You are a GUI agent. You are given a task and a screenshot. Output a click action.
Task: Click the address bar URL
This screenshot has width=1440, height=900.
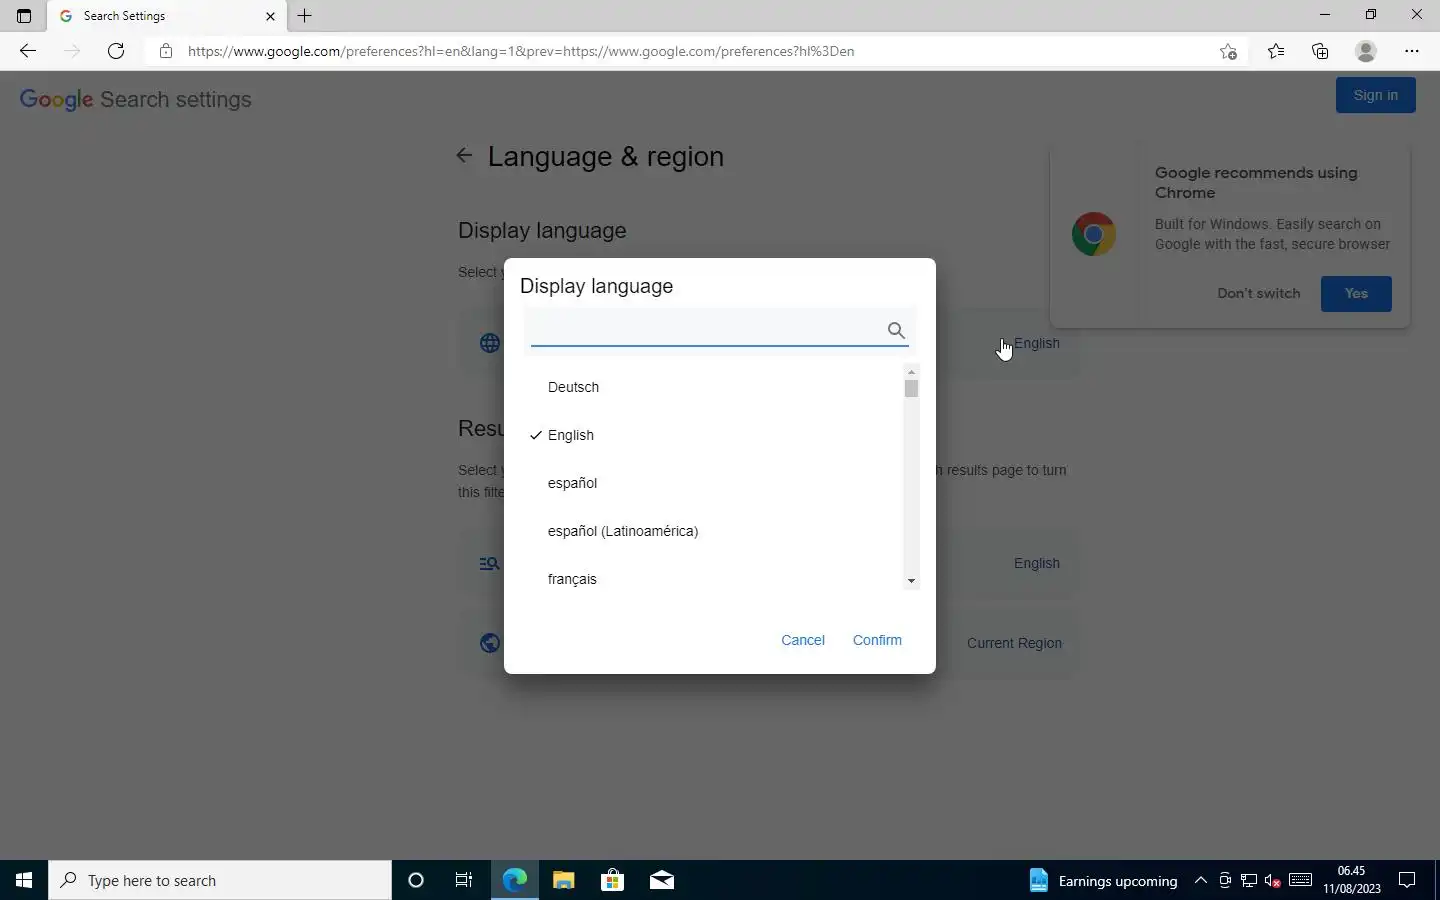point(521,51)
